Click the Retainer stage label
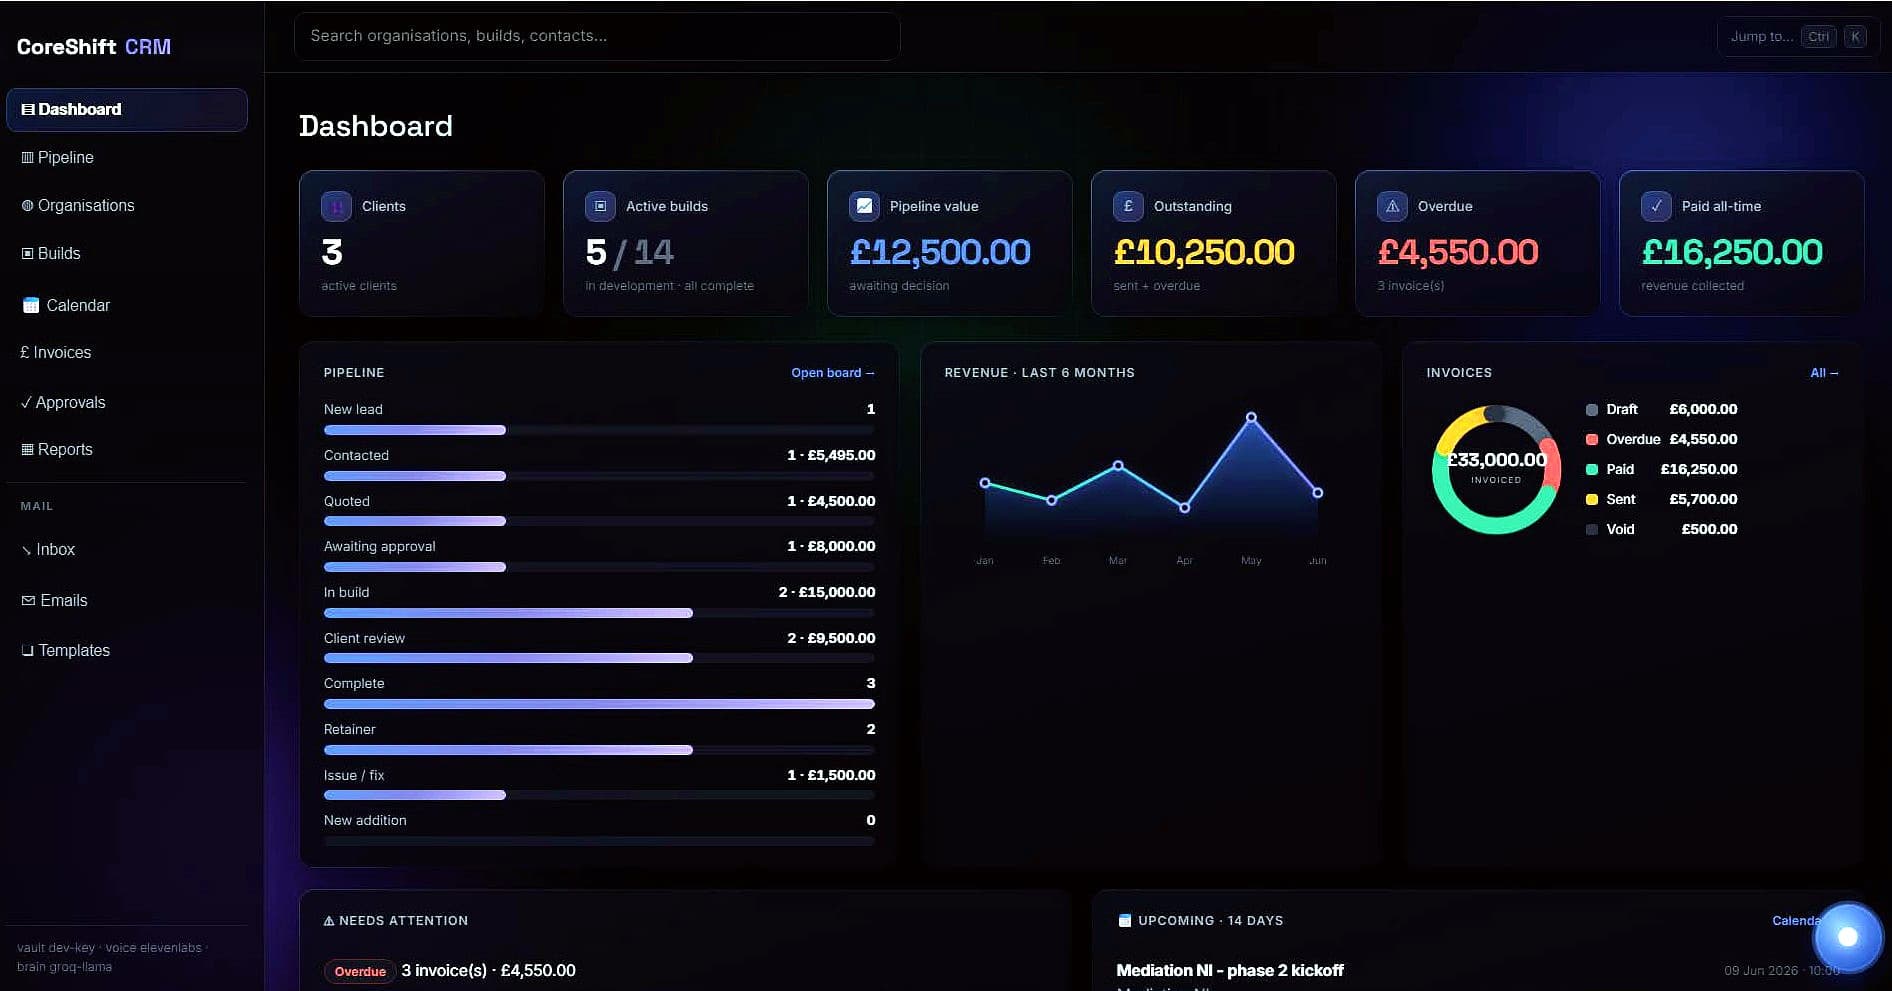Viewport: 1892px width, 991px height. click(350, 730)
